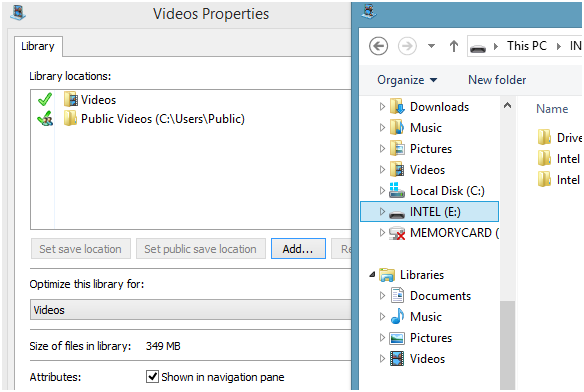The image size is (584, 392).
Task: Expand the Local Disk (C:) node
Action: pyautogui.click(x=382, y=190)
